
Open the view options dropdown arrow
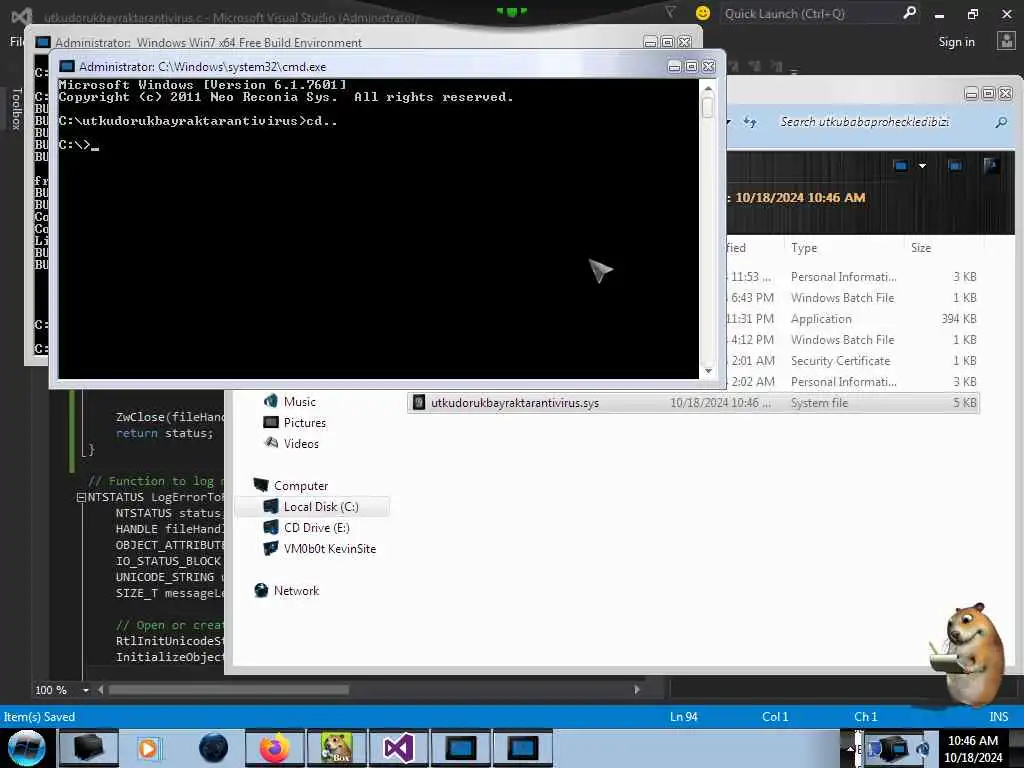pos(922,166)
